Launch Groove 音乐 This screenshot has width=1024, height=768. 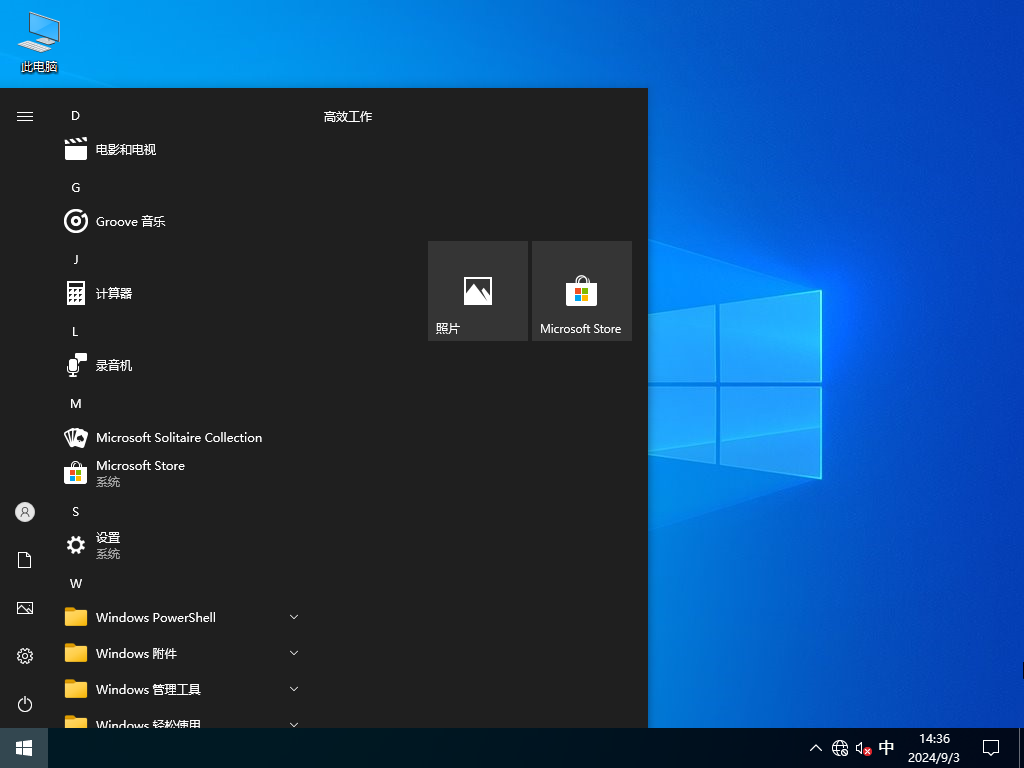coord(129,221)
